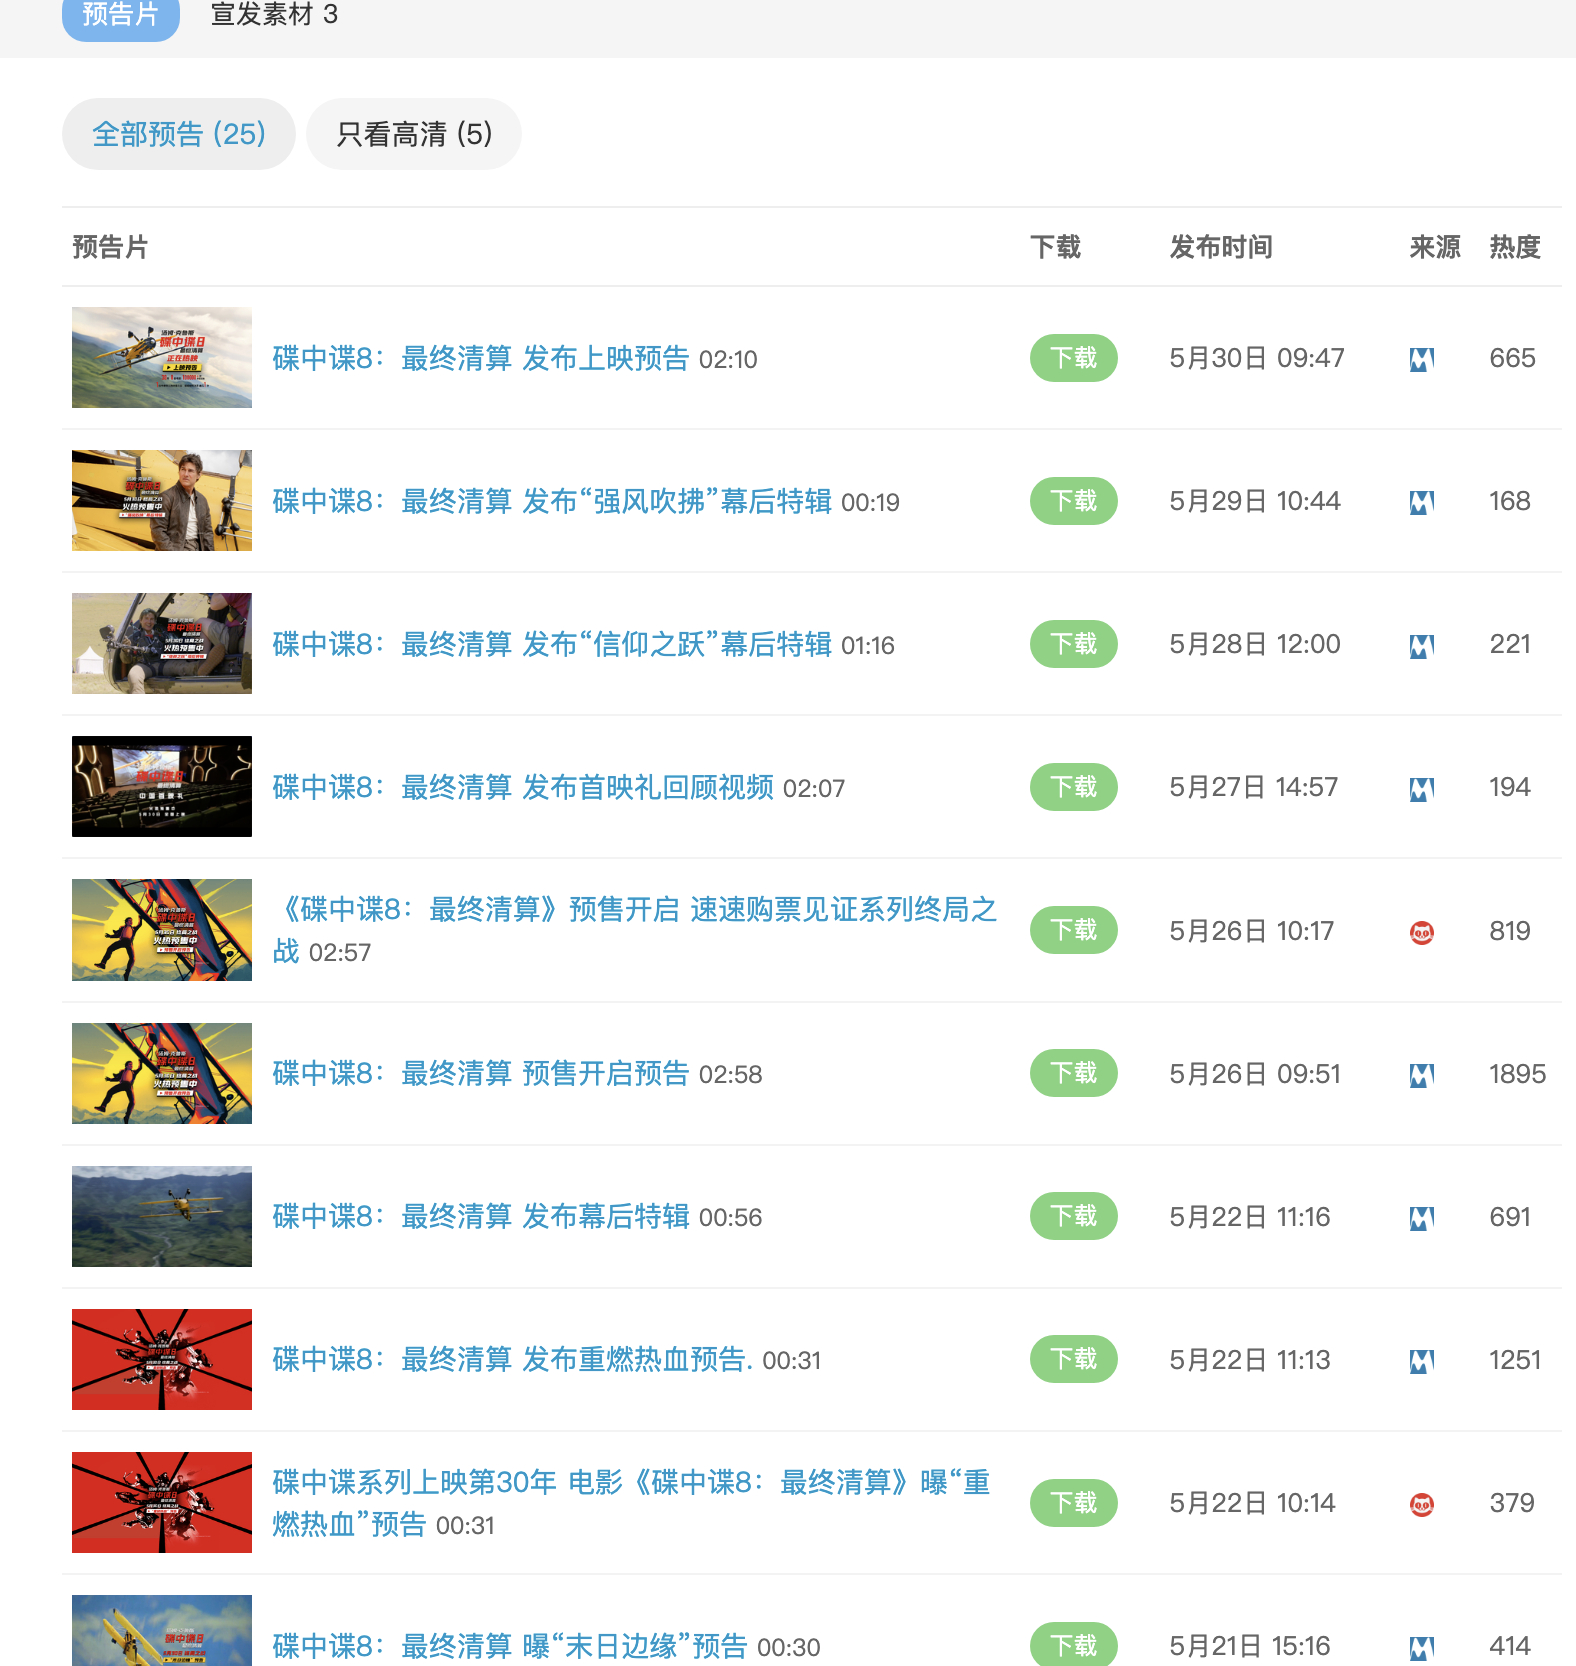The width and height of the screenshot is (1576, 1666).
Task: Switch to the 预告片 tab
Action: tap(120, 16)
